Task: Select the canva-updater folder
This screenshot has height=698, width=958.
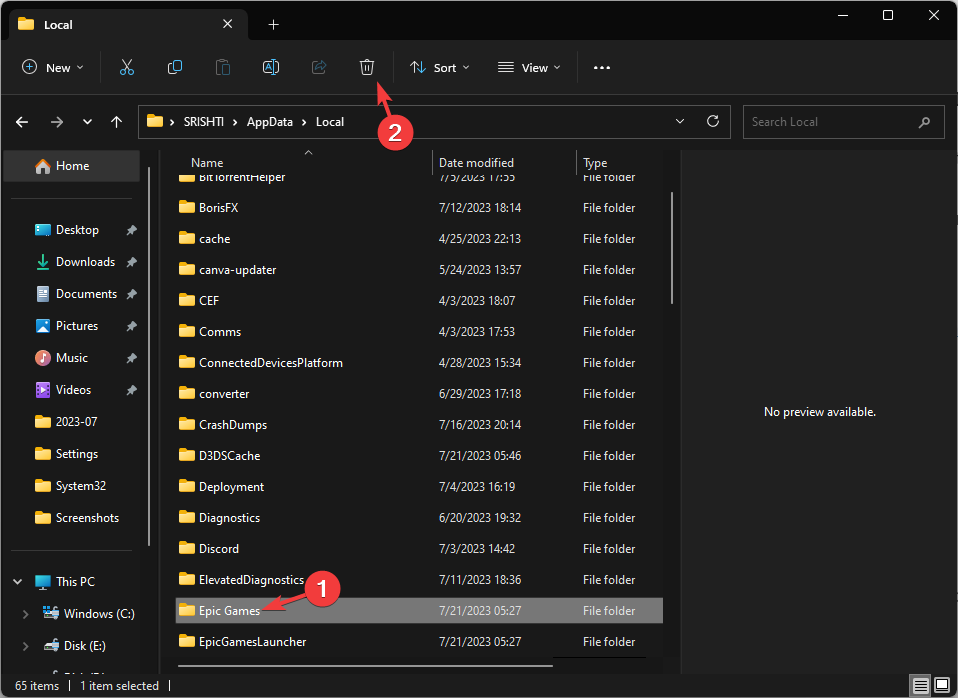Action: (419, 270)
